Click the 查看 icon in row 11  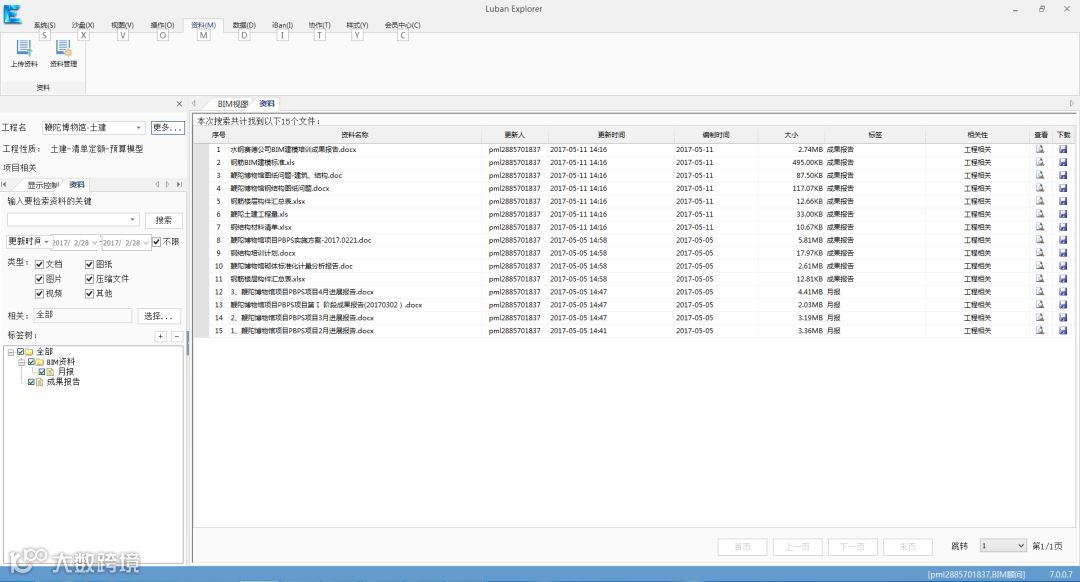pos(1040,279)
